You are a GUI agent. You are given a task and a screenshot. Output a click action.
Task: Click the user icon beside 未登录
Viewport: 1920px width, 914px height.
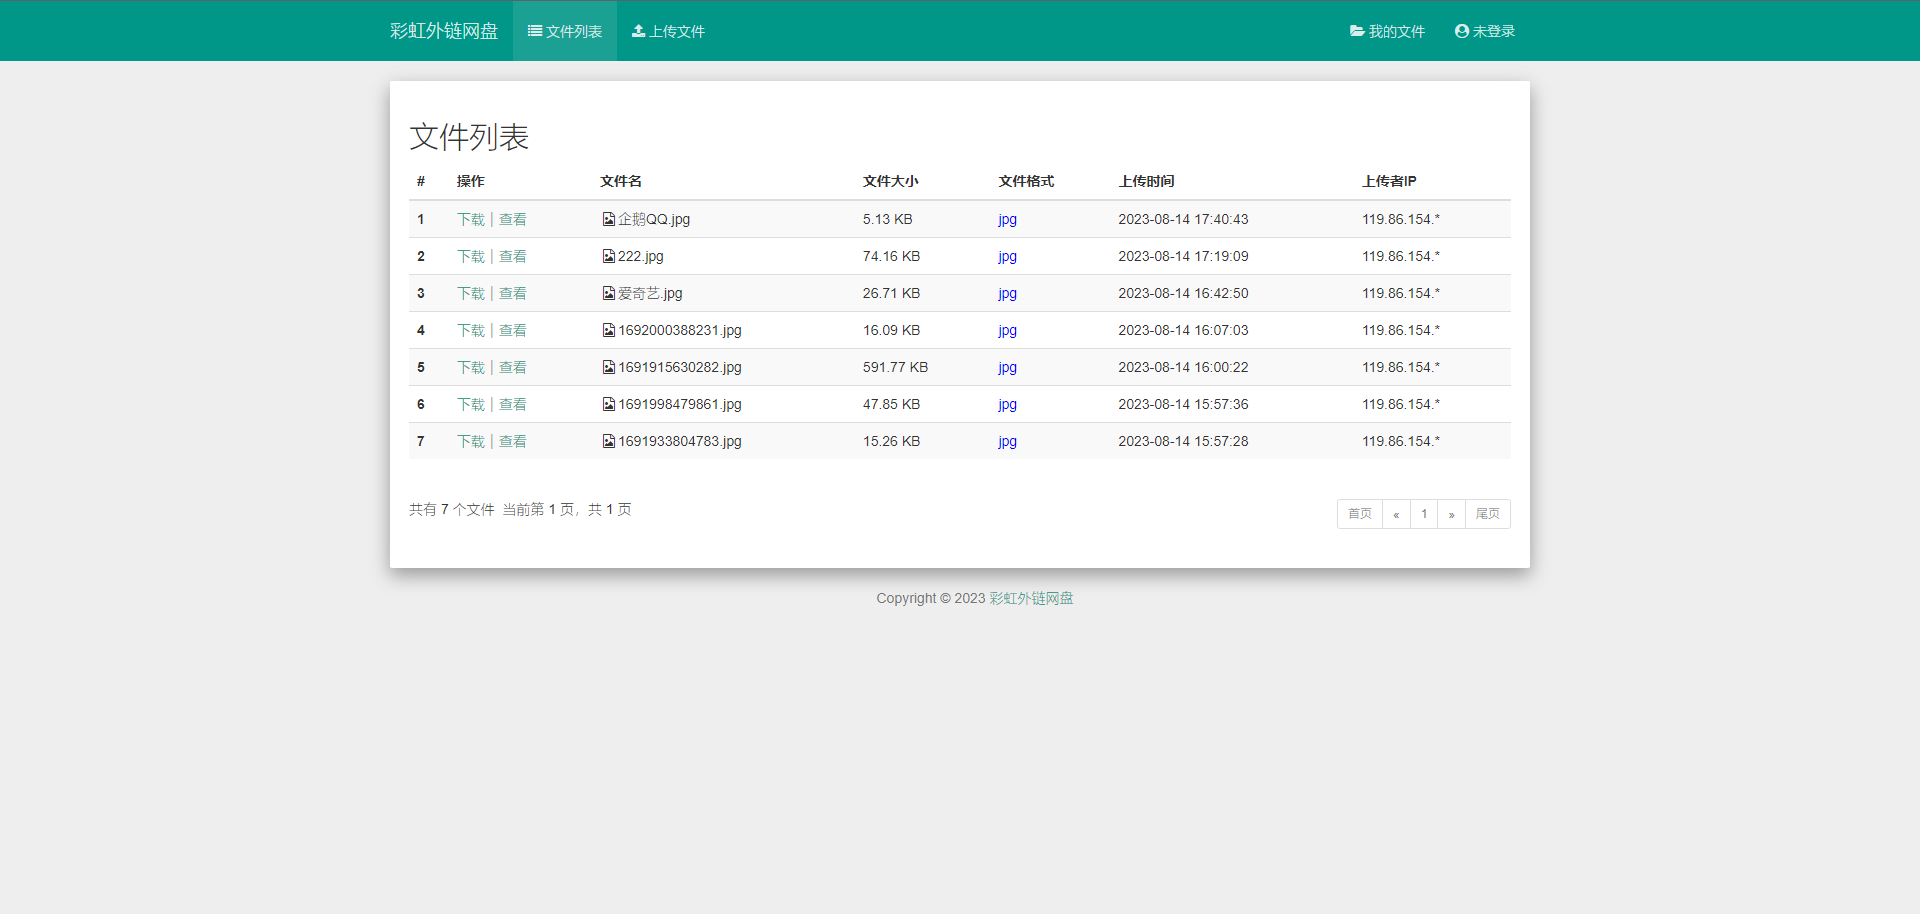(1462, 31)
